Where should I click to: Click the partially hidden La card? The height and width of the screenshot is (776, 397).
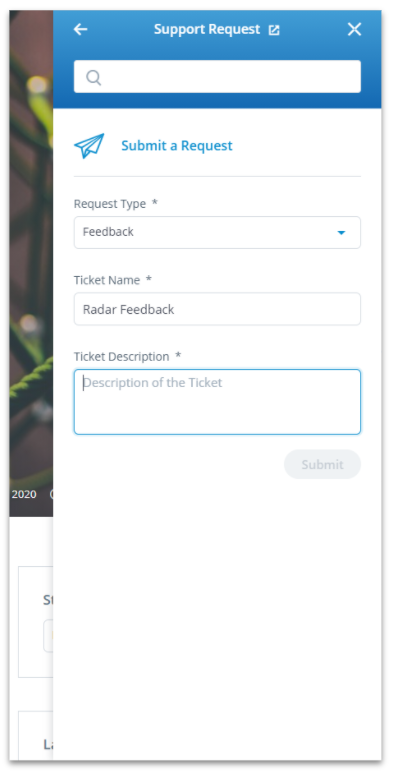coord(36,735)
